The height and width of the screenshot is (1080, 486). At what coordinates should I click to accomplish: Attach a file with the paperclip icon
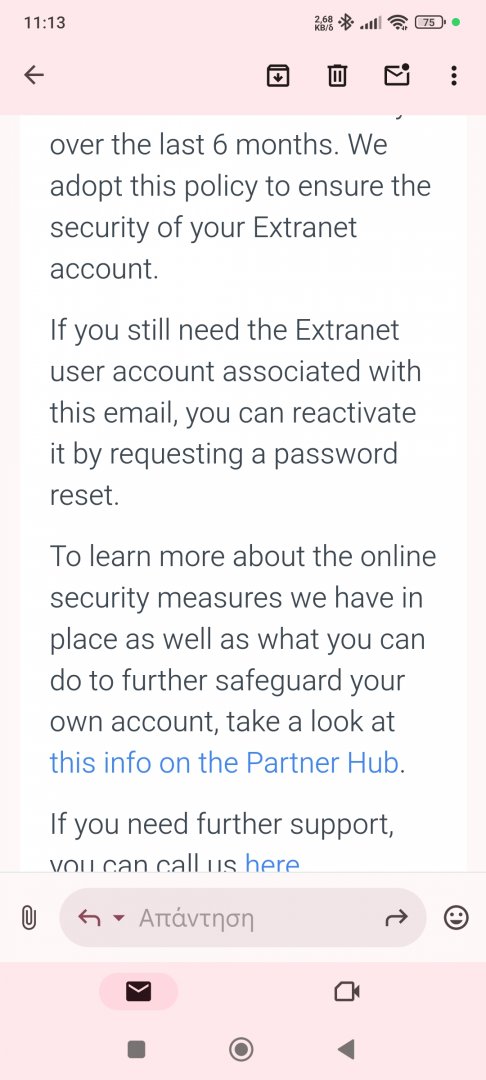[x=28, y=917]
